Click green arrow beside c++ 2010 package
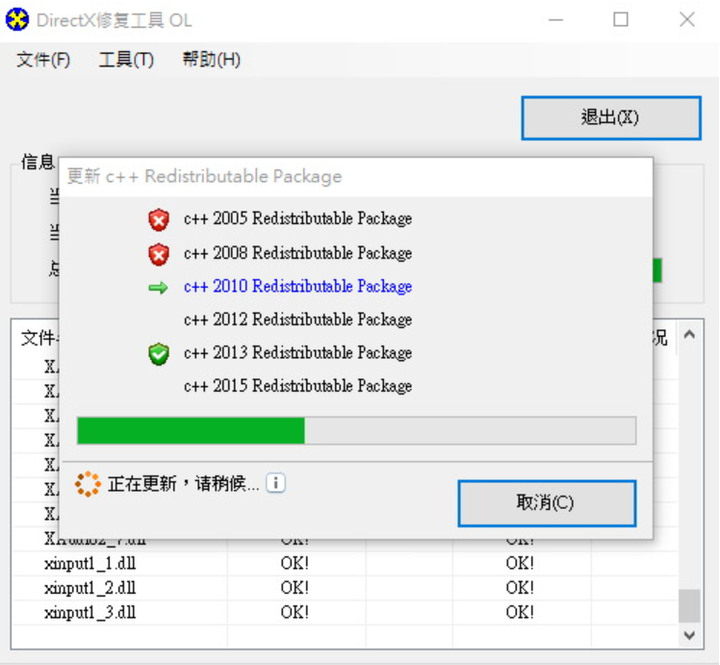The image size is (720, 665). 158,288
